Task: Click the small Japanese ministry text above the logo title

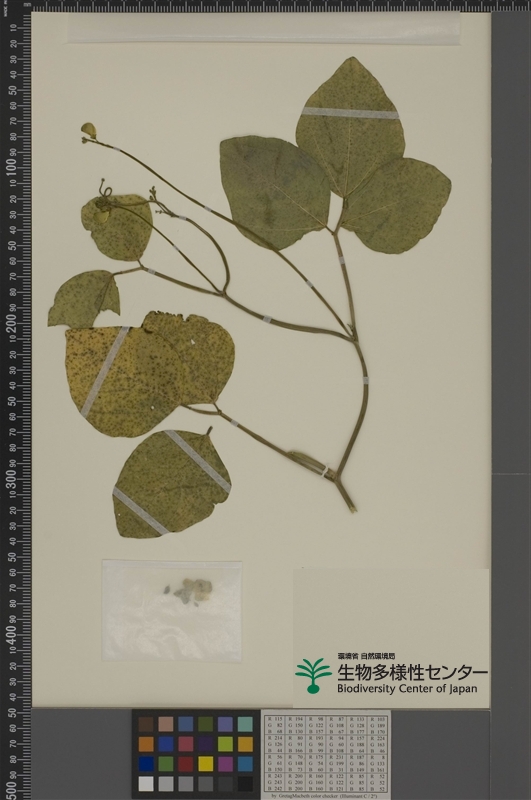Action: pyautogui.click(x=366, y=656)
